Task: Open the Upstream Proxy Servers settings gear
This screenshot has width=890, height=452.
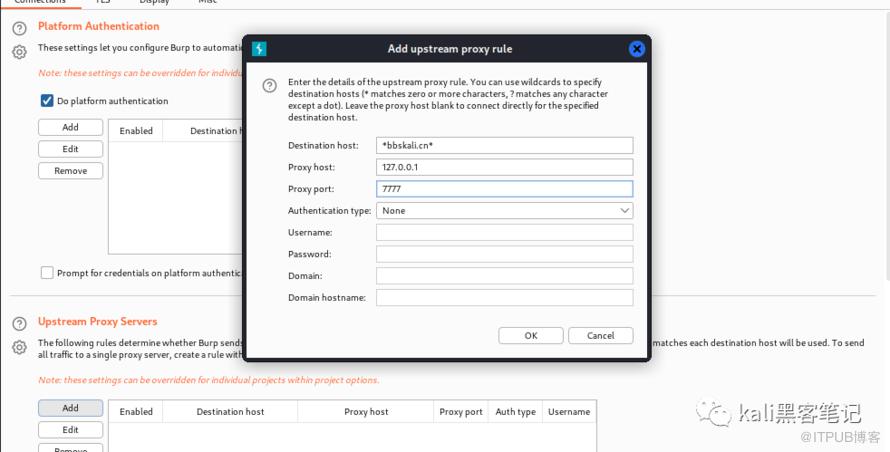Action: [x=19, y=348]
